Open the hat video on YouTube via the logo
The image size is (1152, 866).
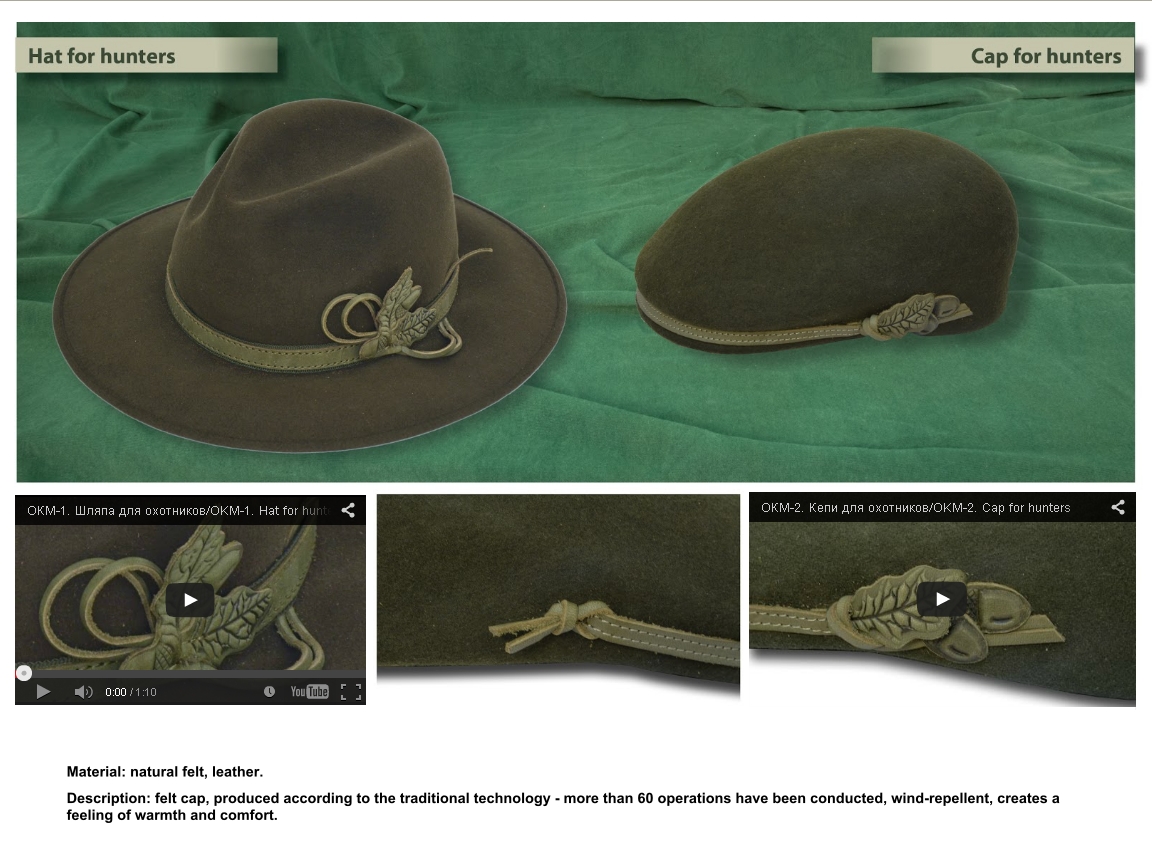309,691
